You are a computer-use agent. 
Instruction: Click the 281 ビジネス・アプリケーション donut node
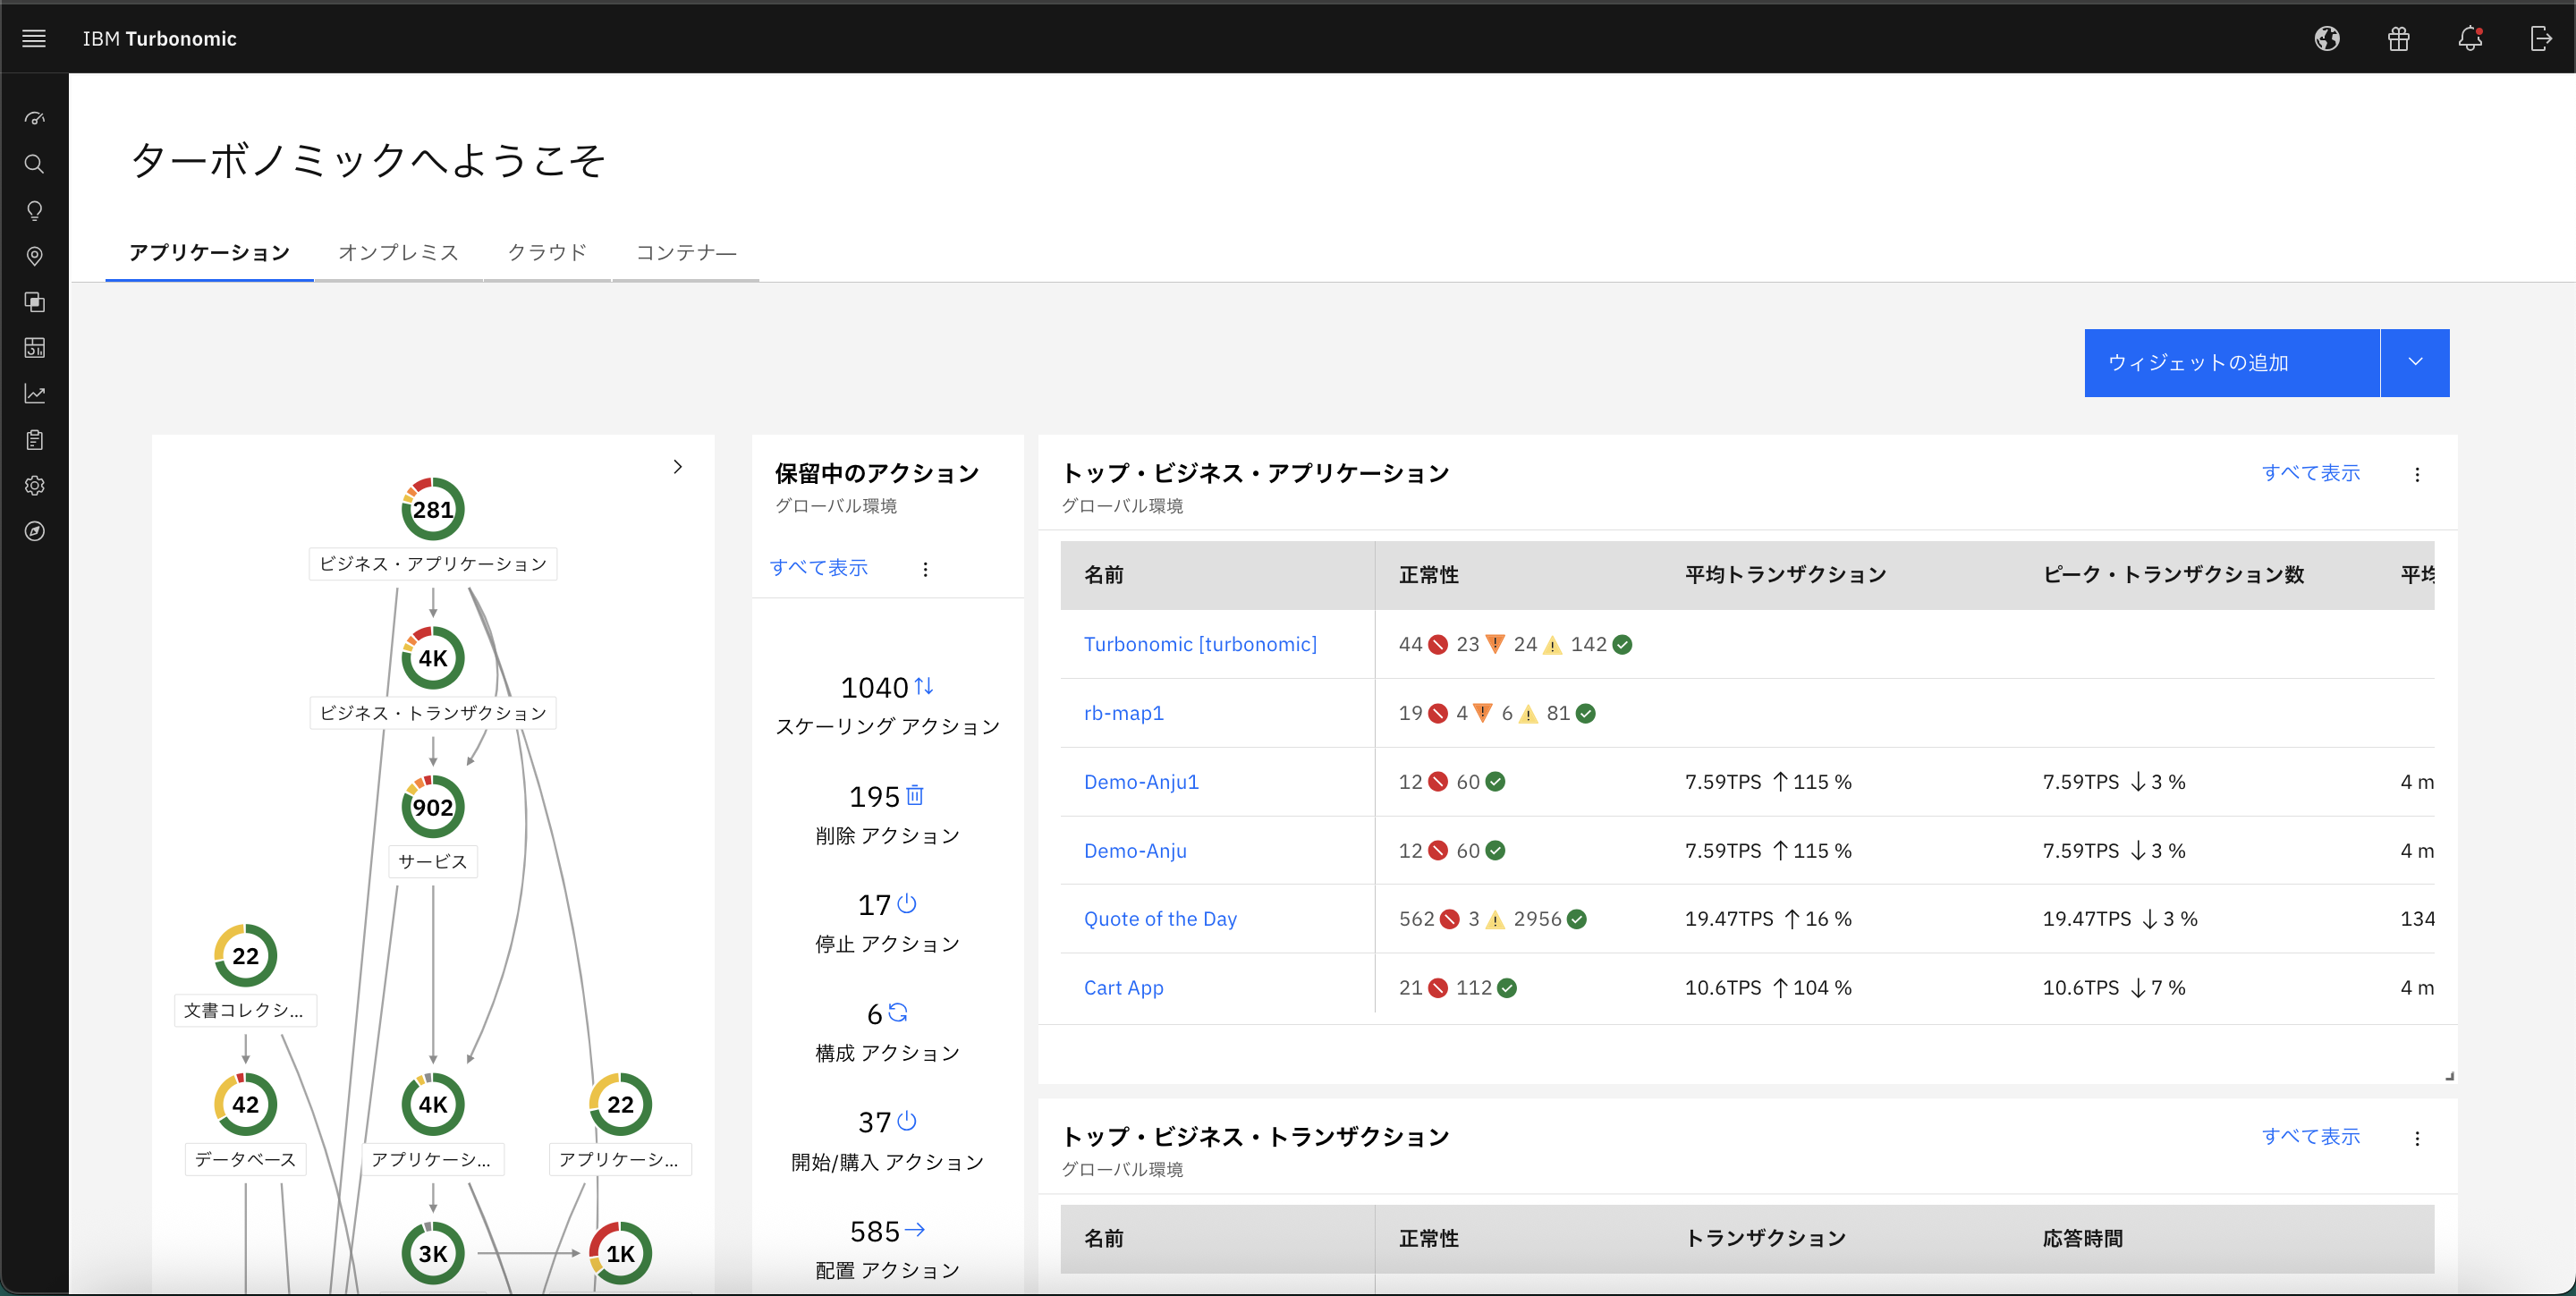pyautogui.click(x=432, y=509)
